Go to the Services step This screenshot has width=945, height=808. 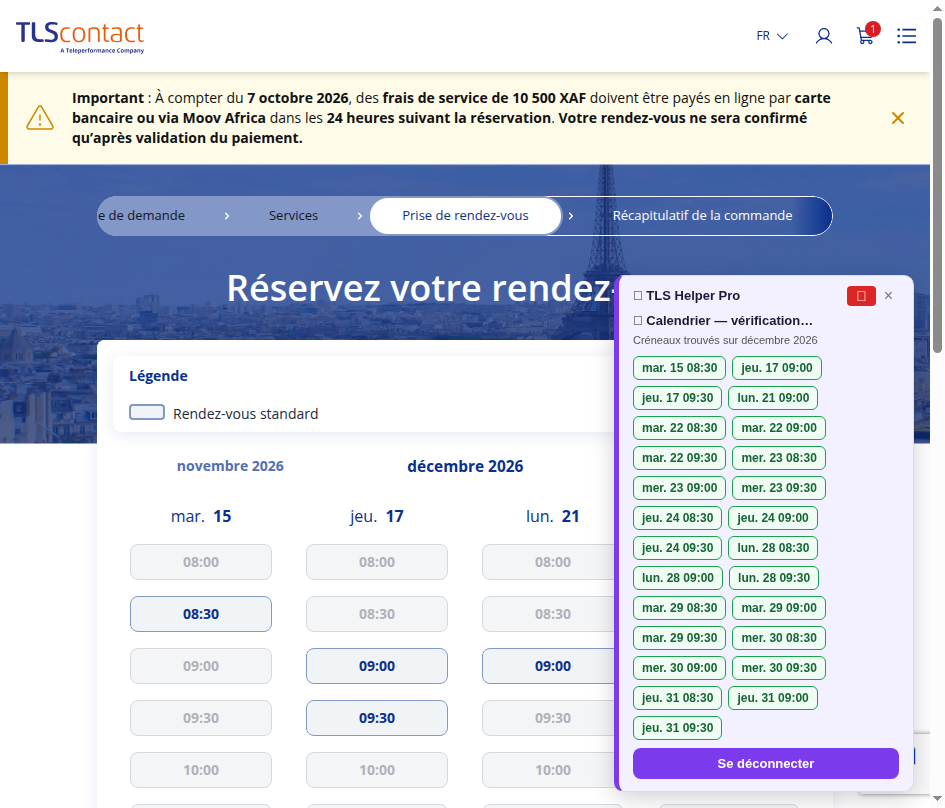294,216
